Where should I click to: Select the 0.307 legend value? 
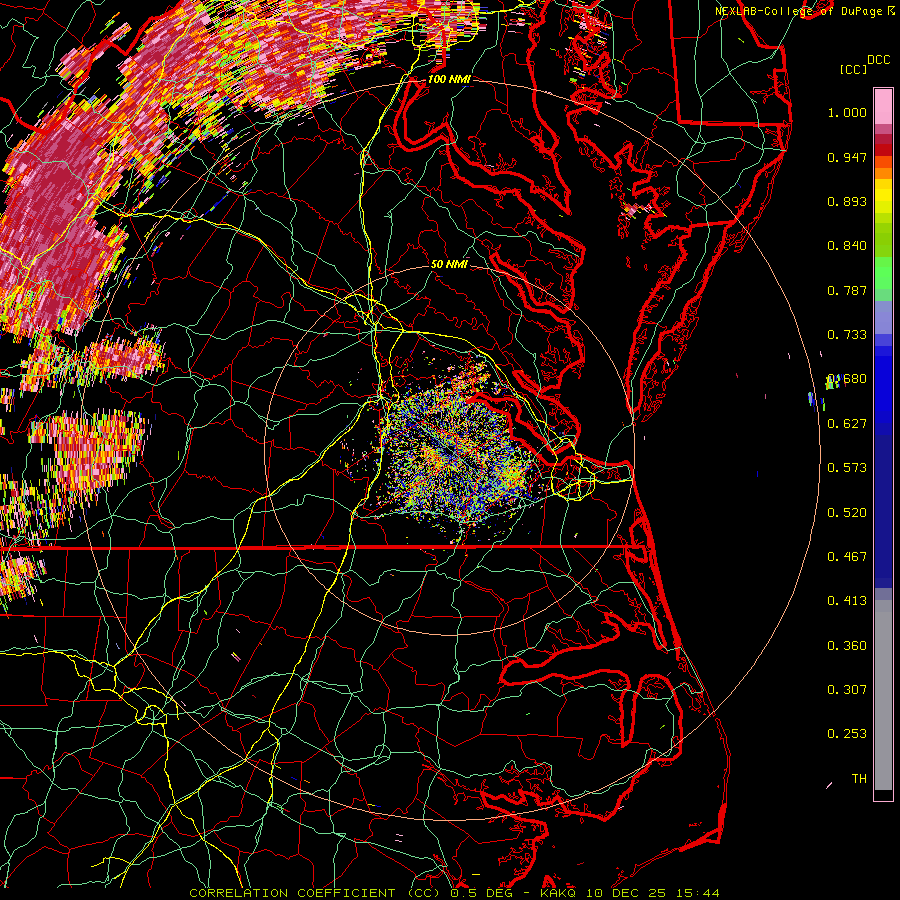click(x=847, y=690)
